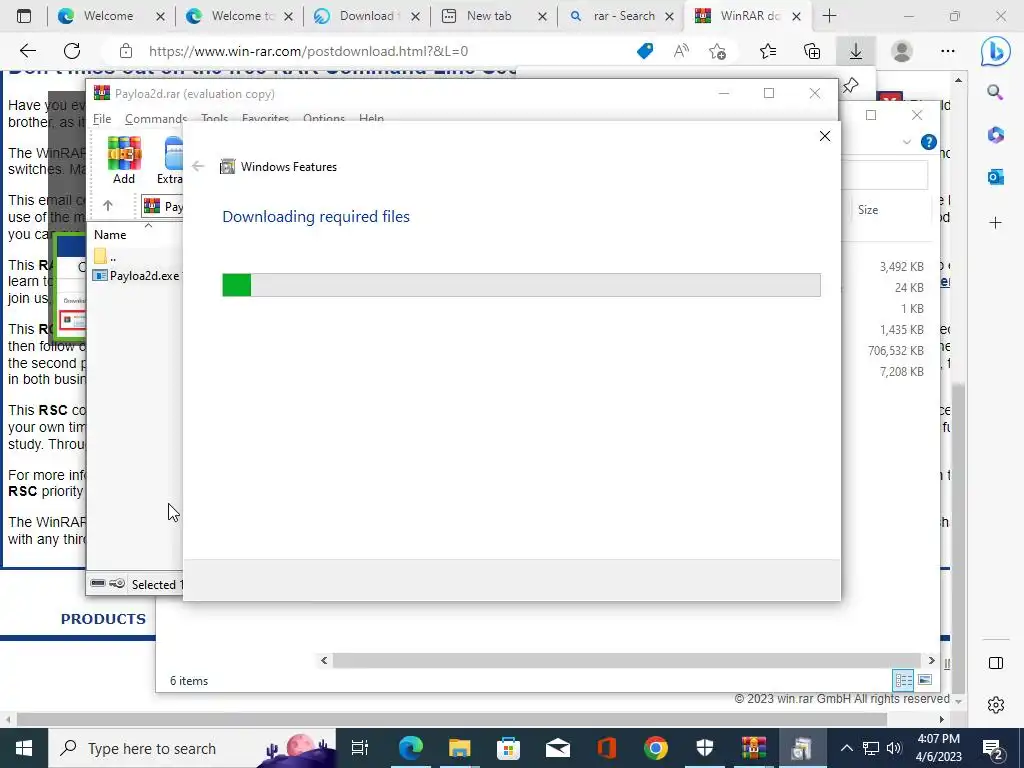Open the WinRAR Favorites menu
The image size is (1024, 768).
(265, 119)
